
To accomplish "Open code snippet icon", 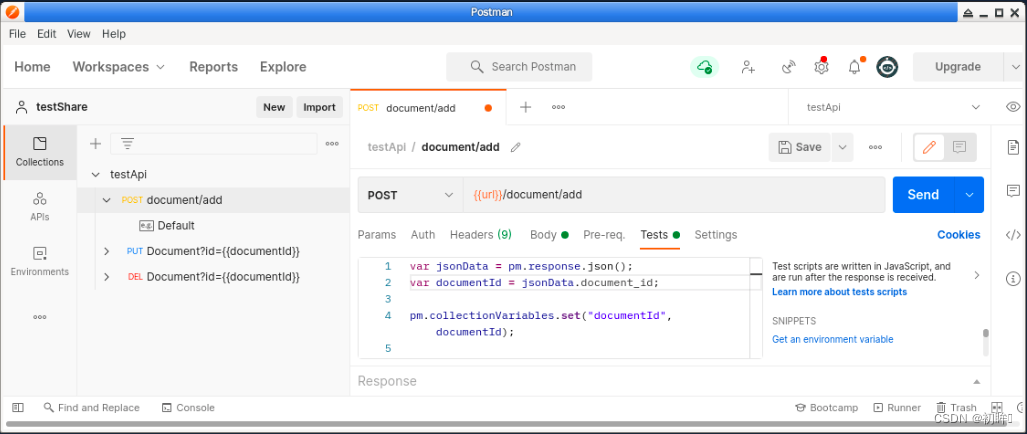I will pos(1013,235).
